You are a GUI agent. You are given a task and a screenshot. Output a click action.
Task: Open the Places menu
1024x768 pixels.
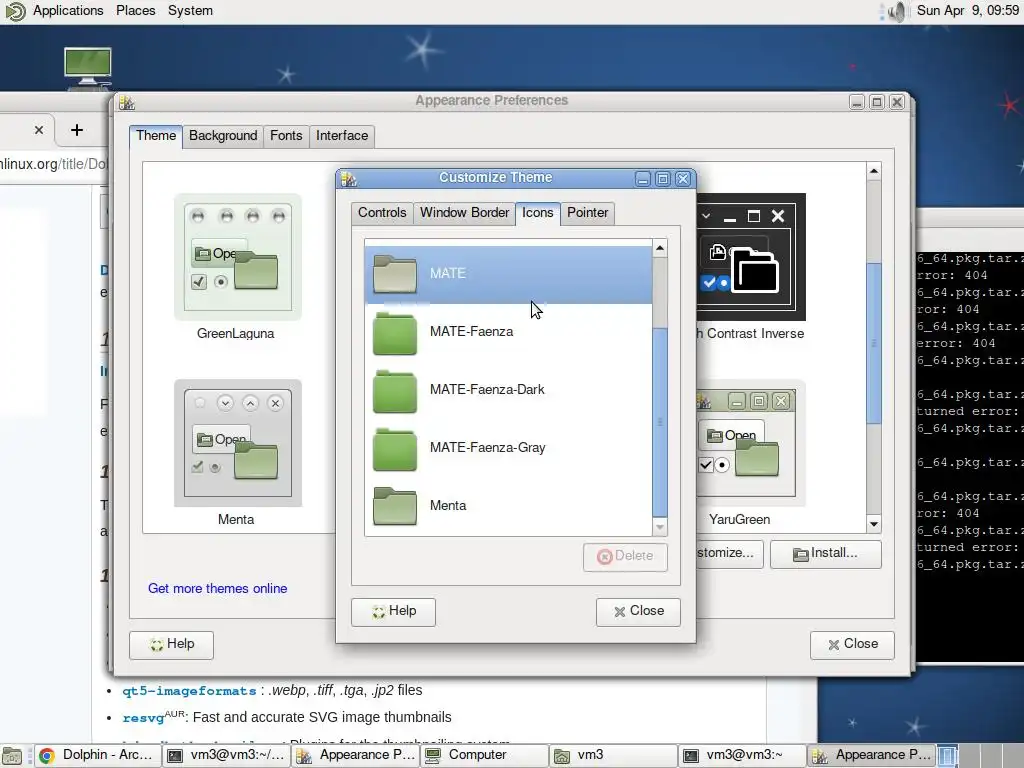click(136, 10)
